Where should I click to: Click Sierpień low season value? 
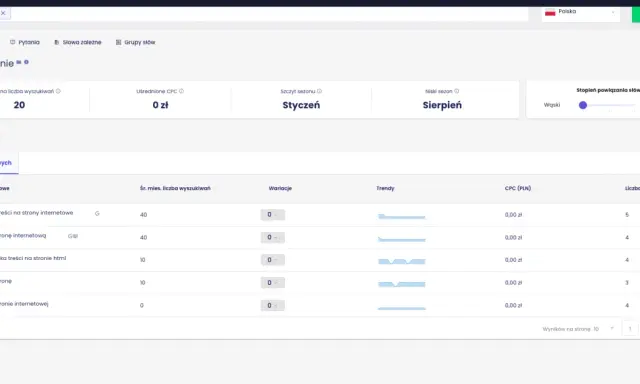click(442, 105)
